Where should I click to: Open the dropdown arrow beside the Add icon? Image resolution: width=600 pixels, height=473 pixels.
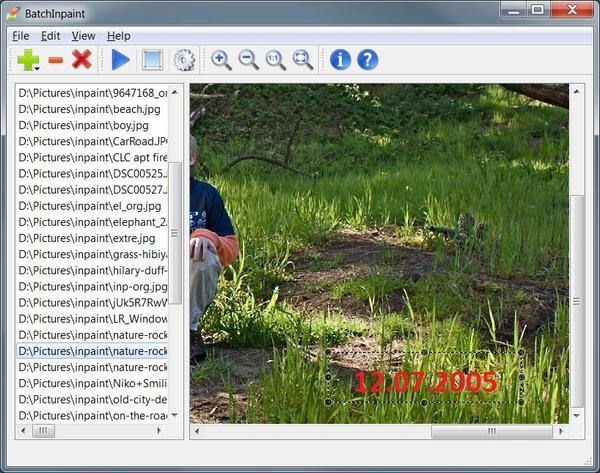coord(38,69)
